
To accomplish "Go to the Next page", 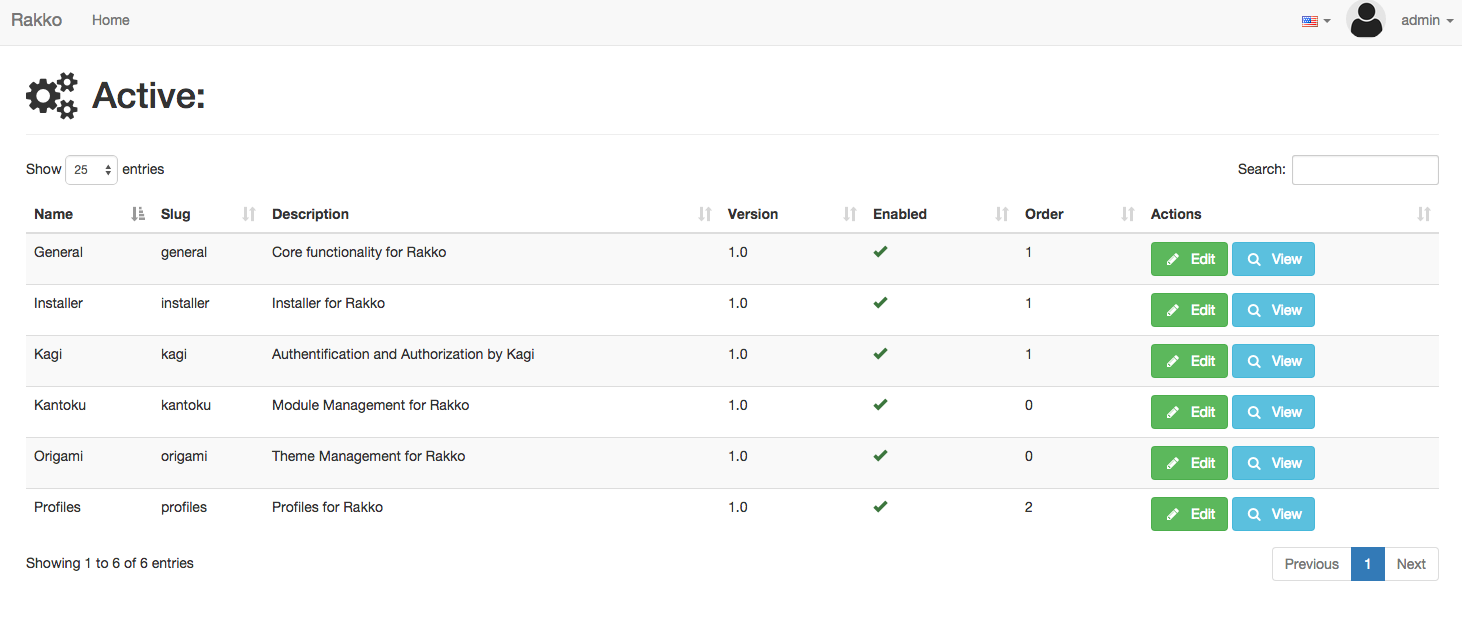I will [1411, 564].
